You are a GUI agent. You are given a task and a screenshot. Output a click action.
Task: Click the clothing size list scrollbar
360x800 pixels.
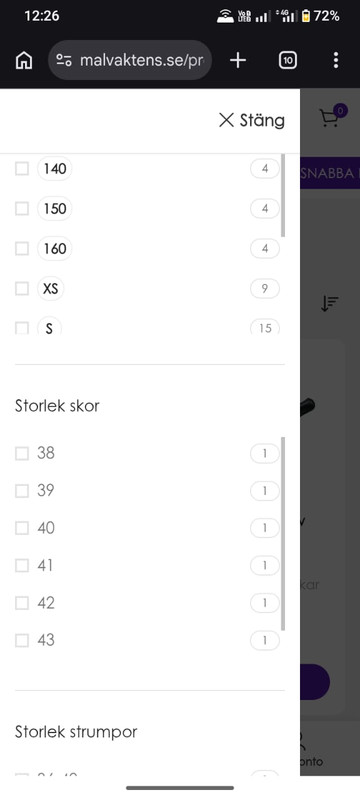[283, 195]
